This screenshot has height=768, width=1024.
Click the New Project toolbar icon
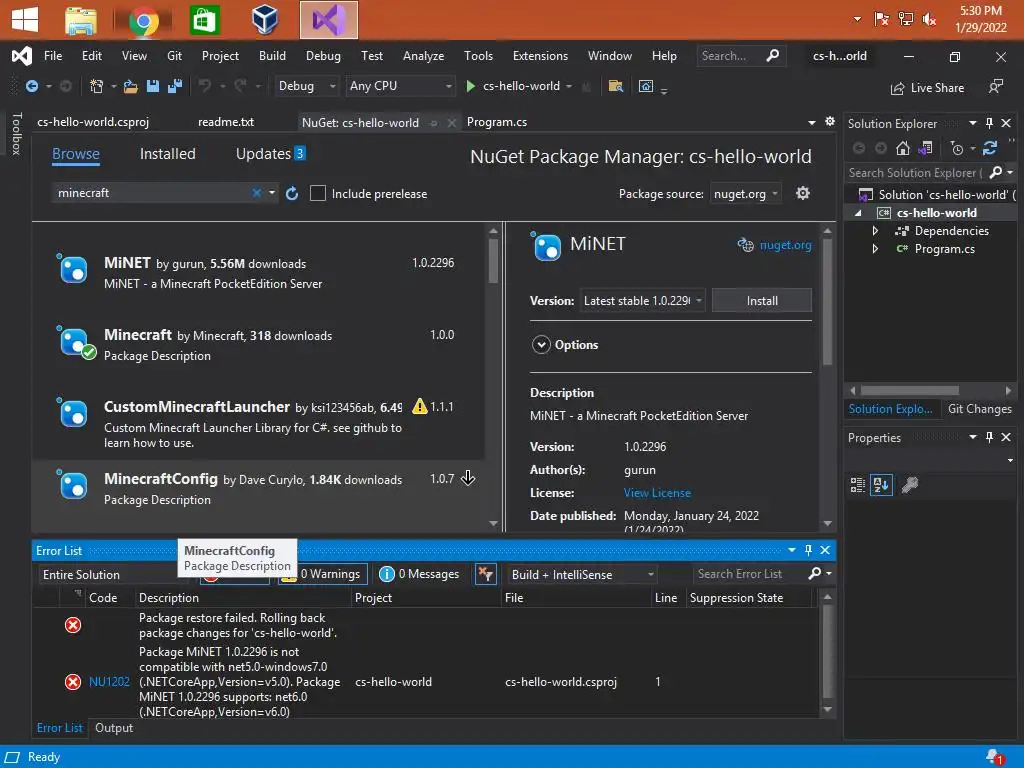(96, 86)
